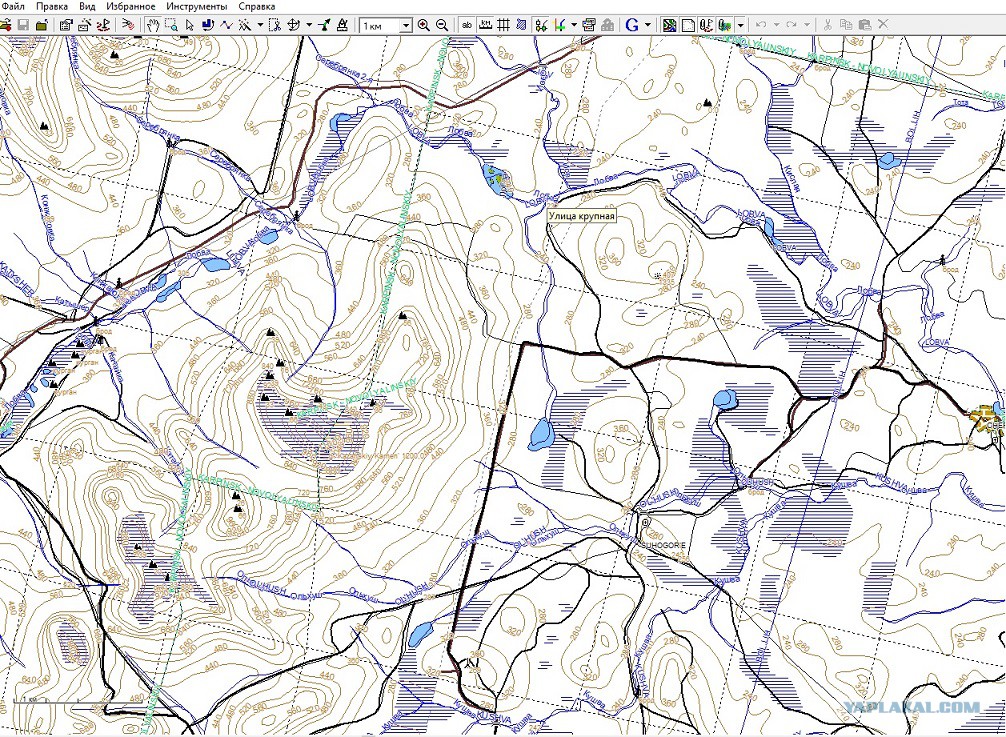Toggle the ab object labels display

point(467,25)
